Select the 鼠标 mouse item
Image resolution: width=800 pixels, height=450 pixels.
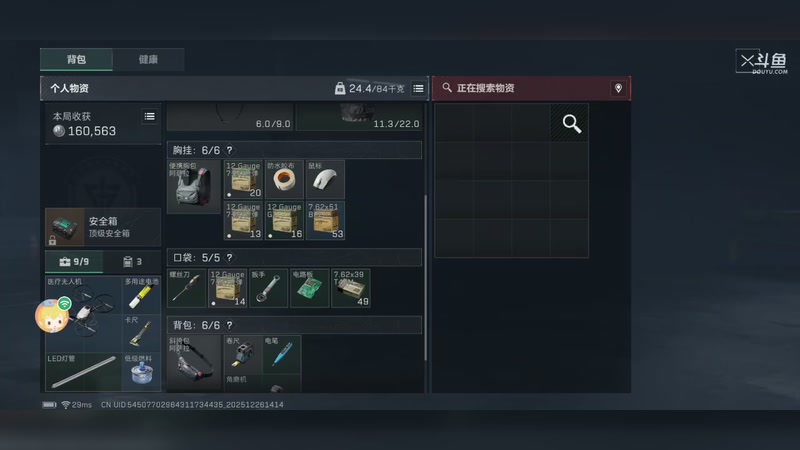coord(325,180)
